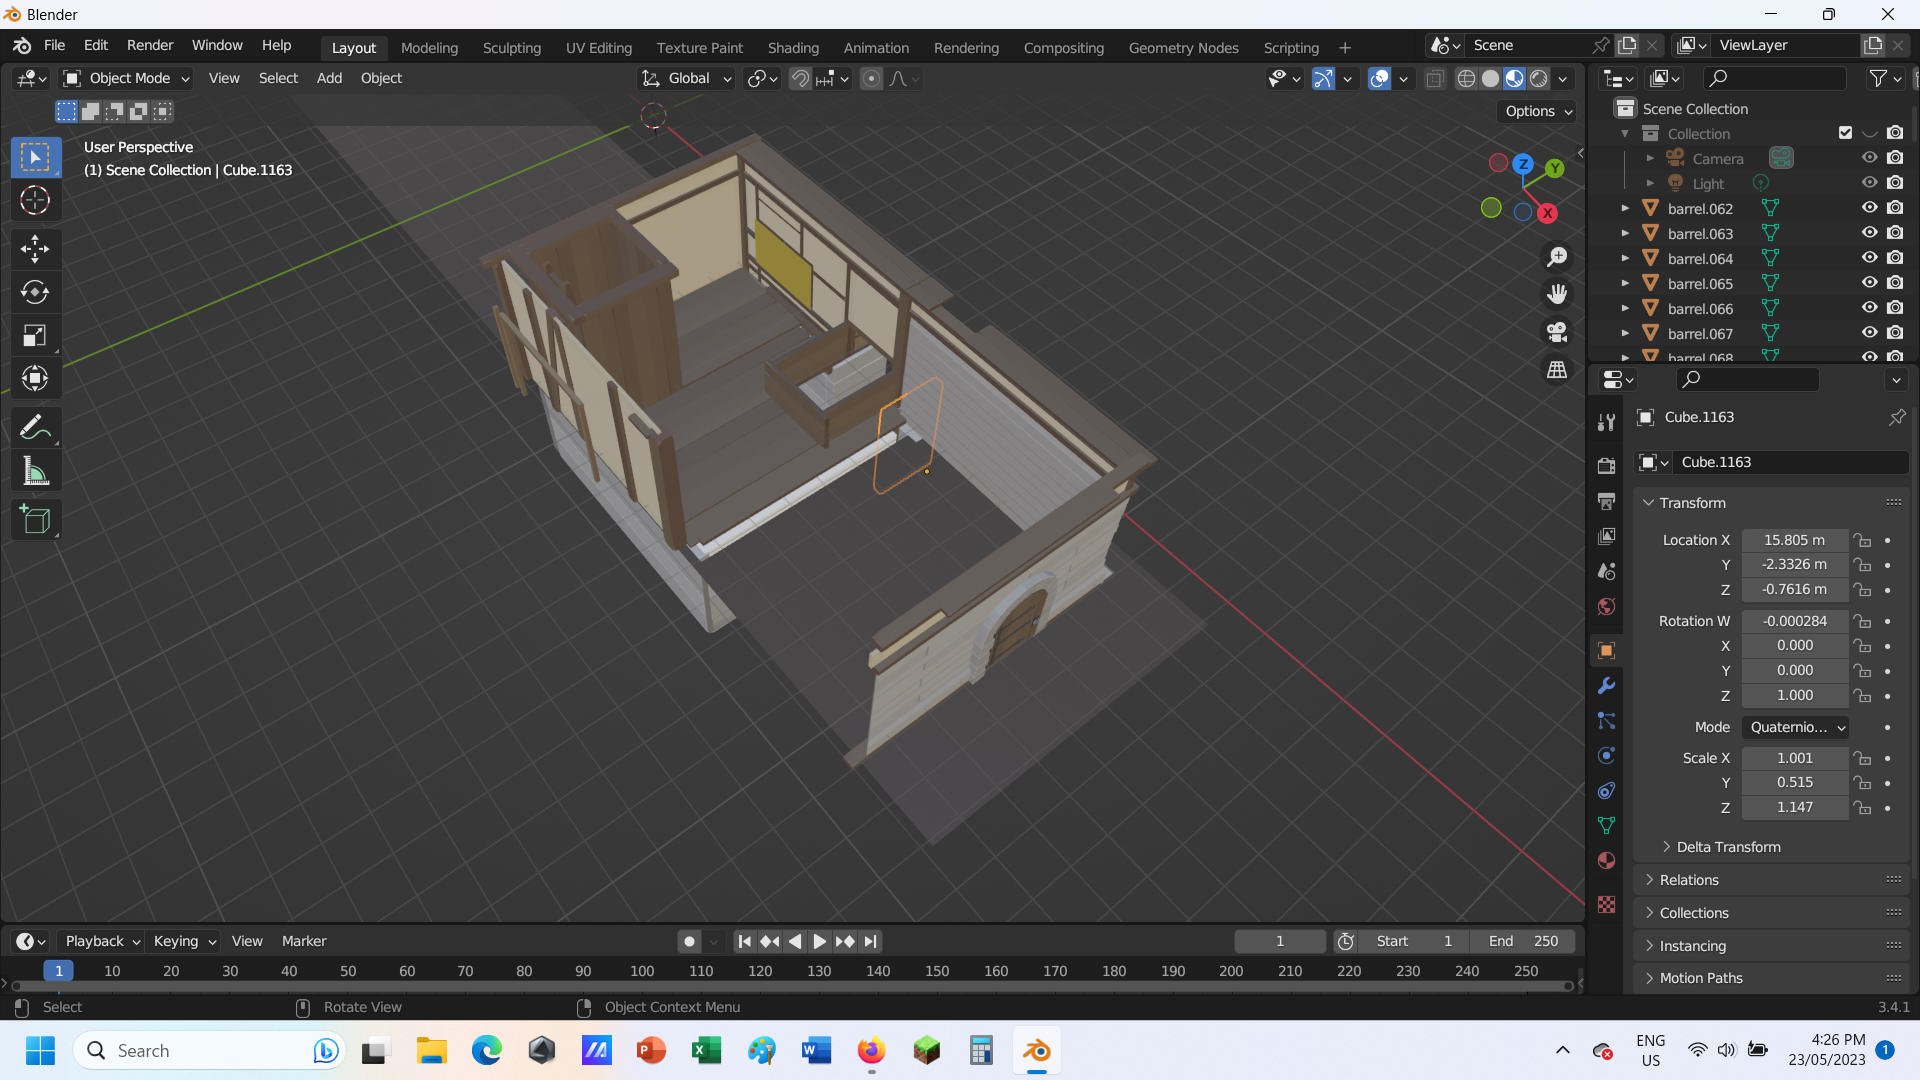Open the Render menu
Screen dimensions: 1920x1080
150,45
